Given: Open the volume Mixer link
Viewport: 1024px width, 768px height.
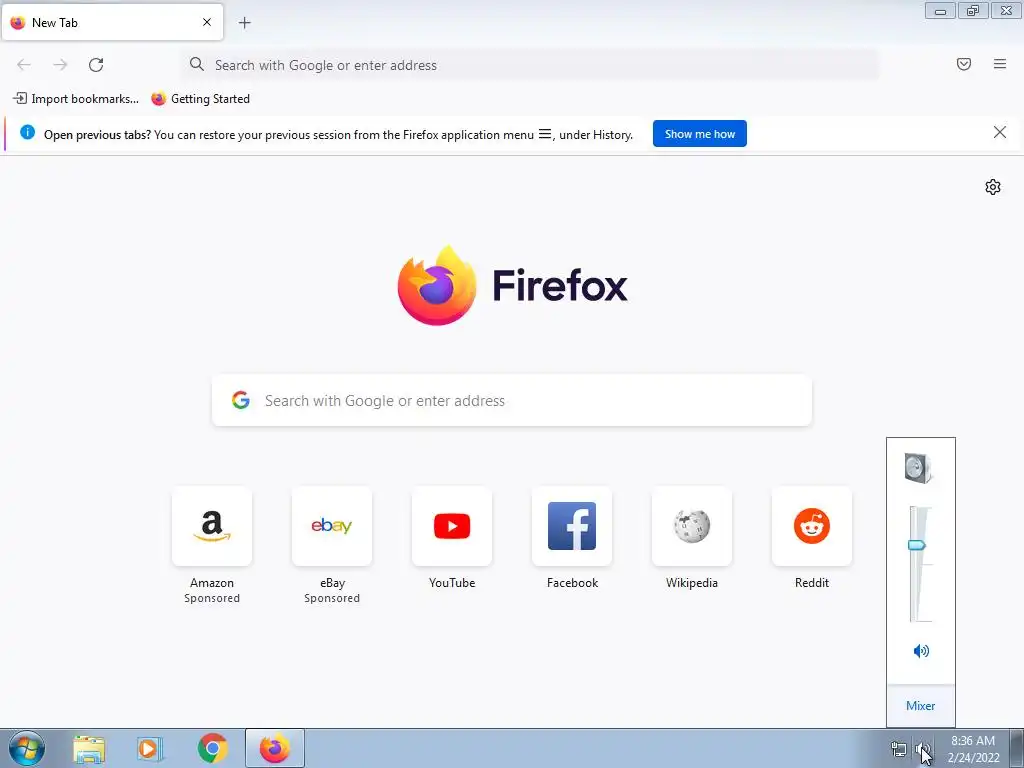Looking at the screenshot, I should point(920,705).
